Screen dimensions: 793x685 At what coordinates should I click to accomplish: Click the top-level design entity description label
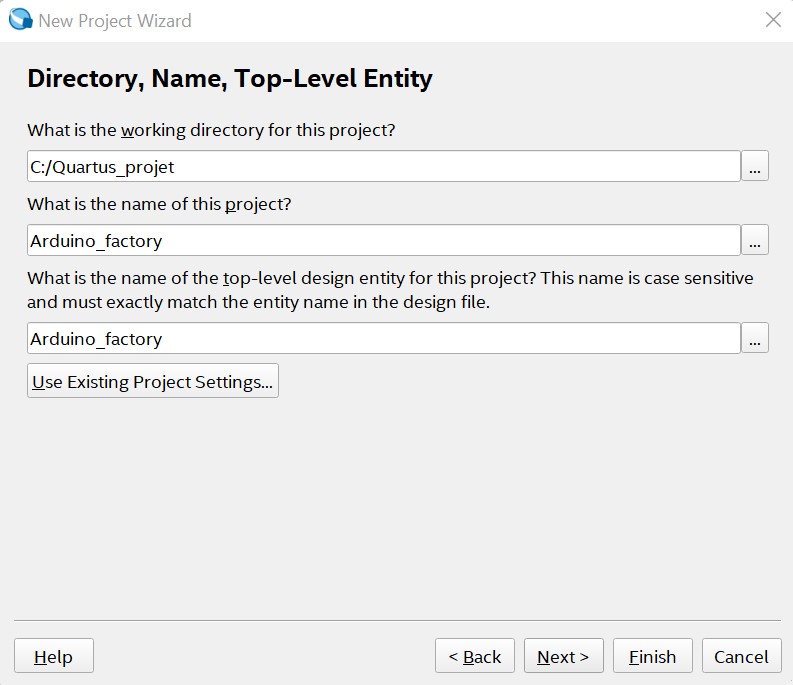coord(390,289)
